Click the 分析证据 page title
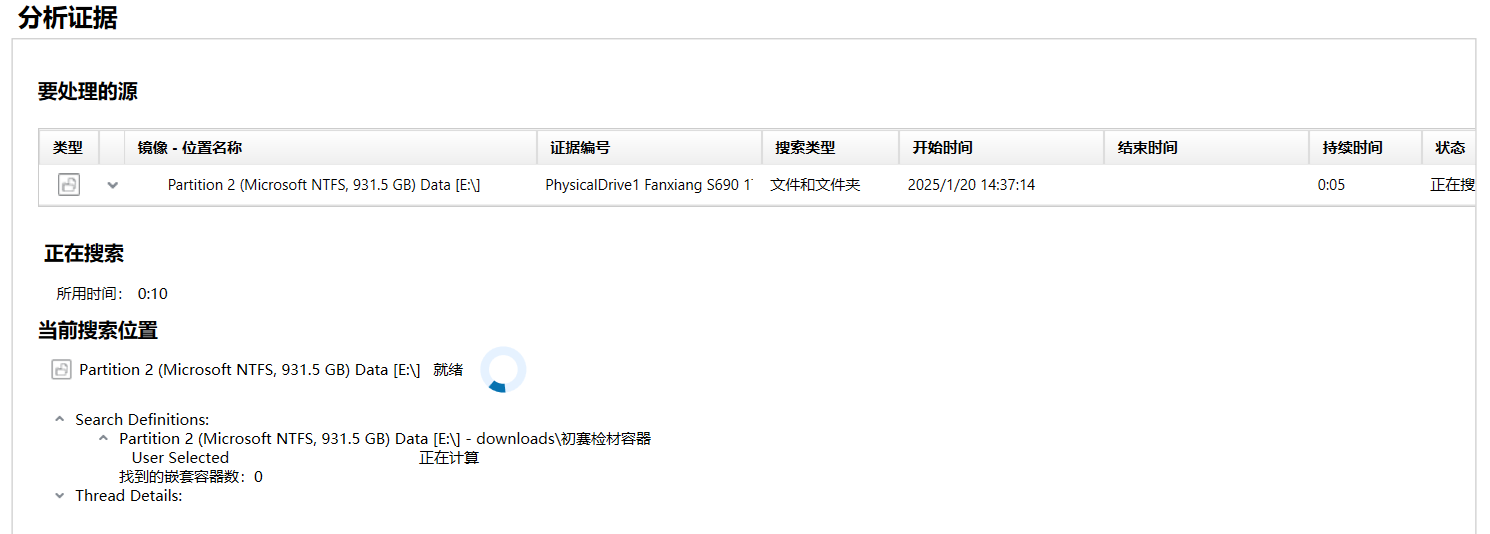This screenshot has width=1490, height=534. click(68, 17)
